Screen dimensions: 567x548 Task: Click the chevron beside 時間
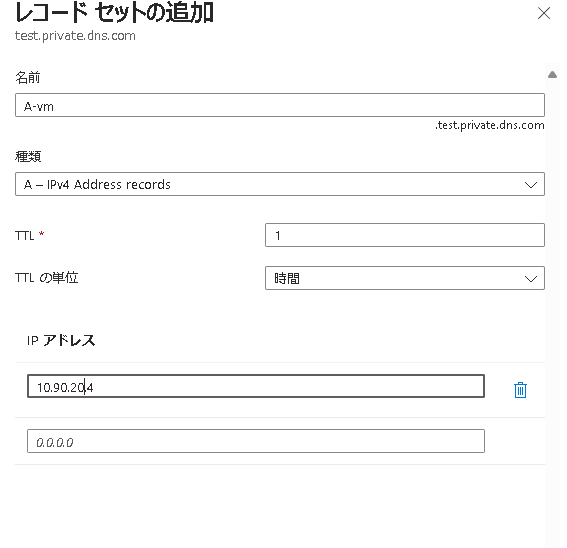click(530, 279)
